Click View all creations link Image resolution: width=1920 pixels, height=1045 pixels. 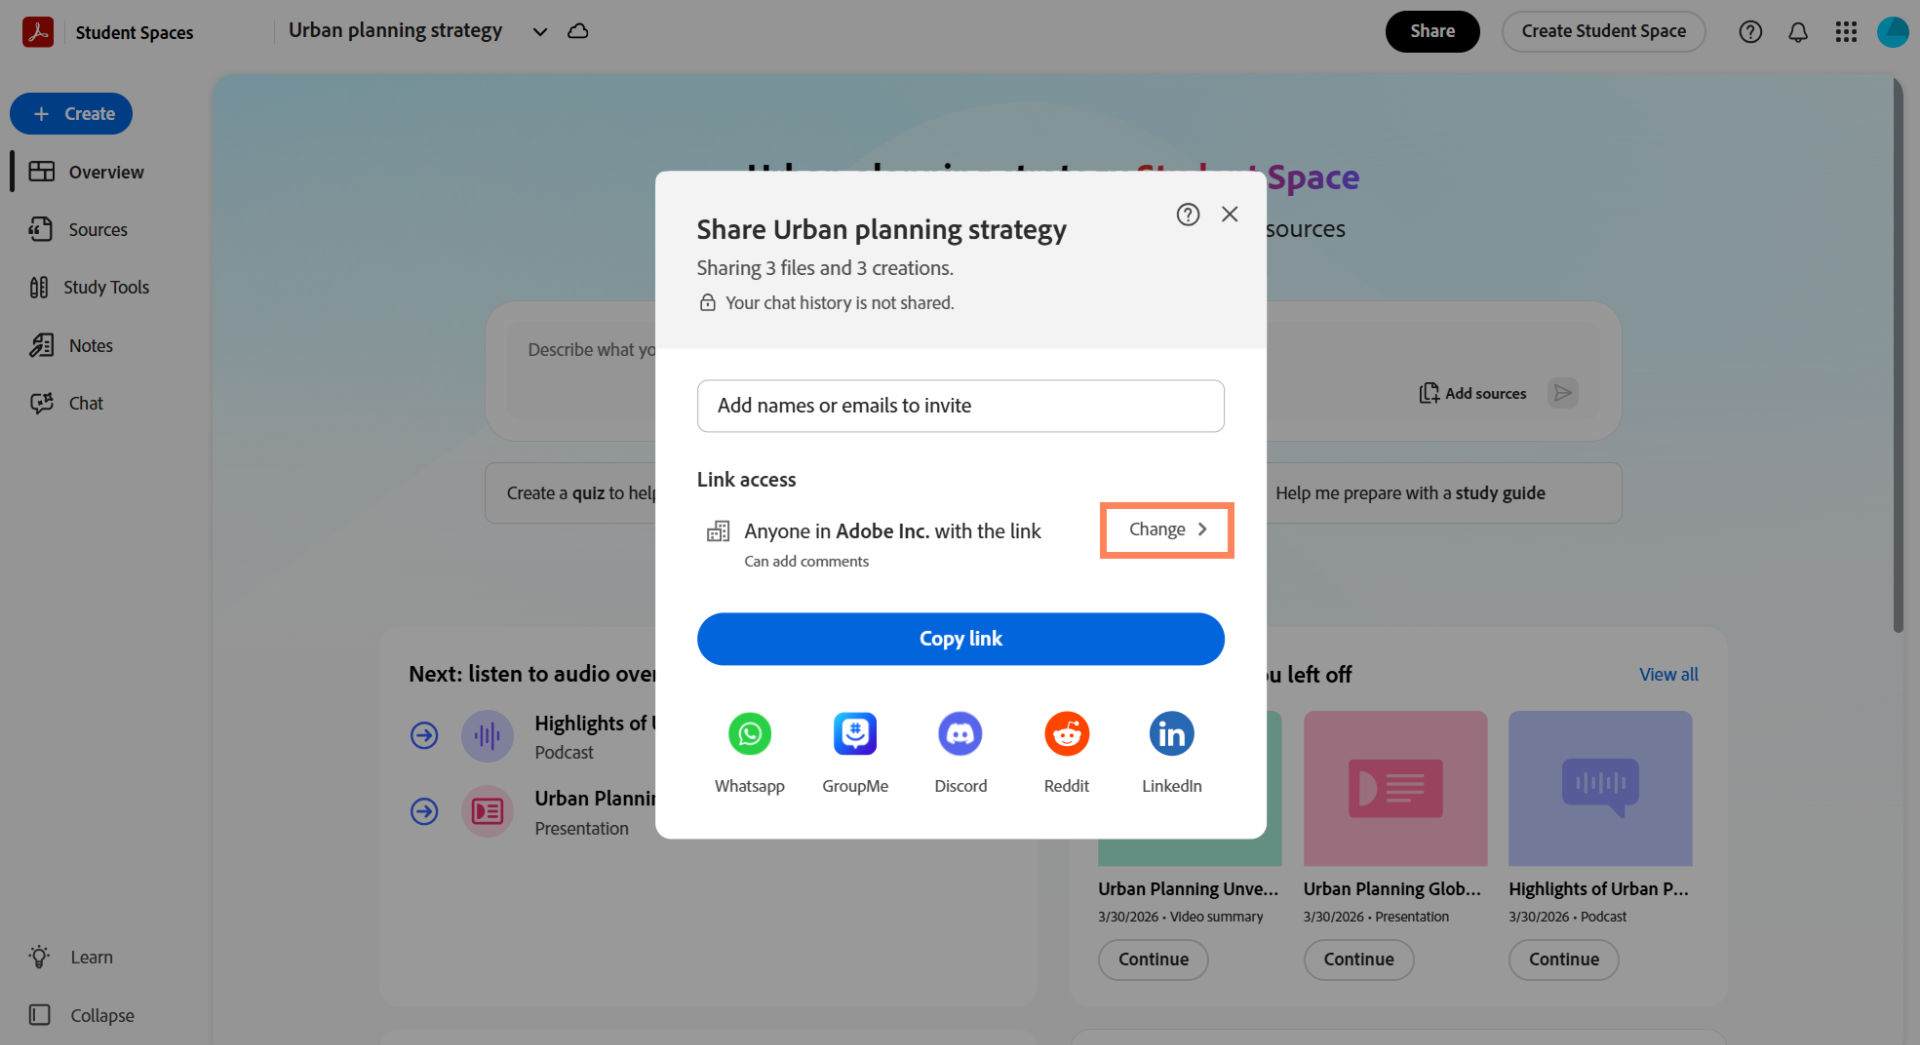pos(1668,674)
